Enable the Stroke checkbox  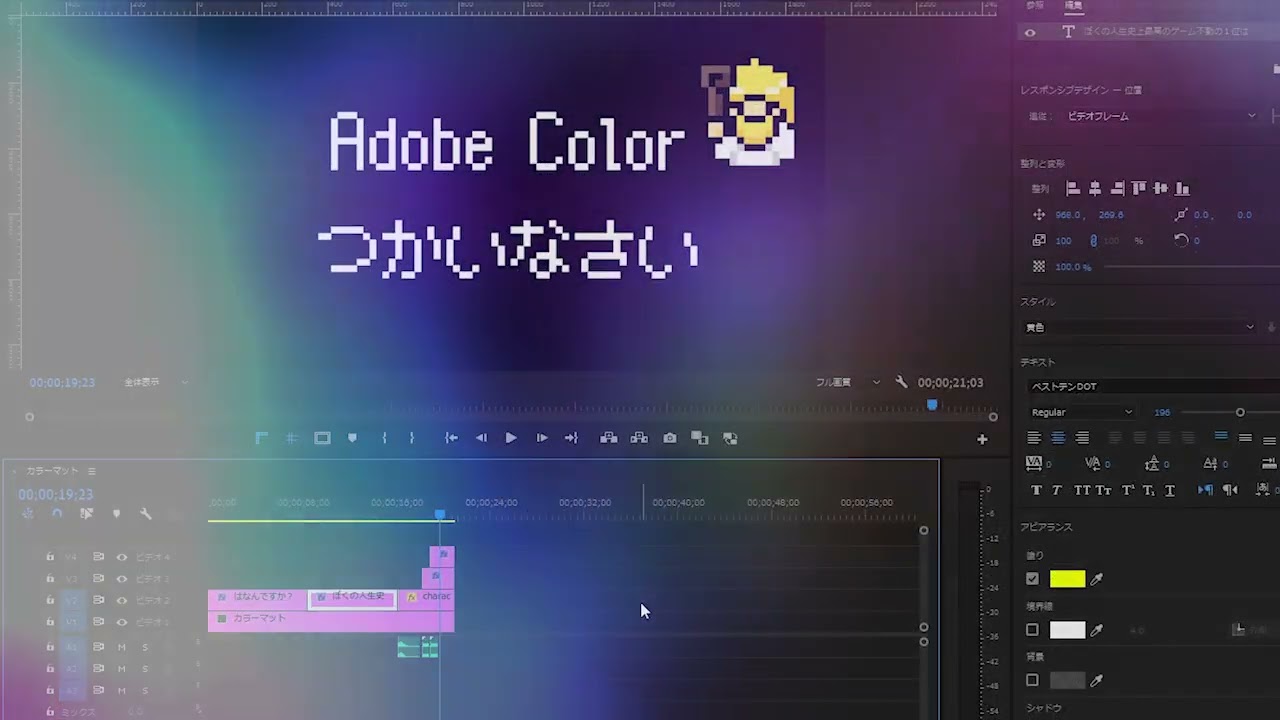1032,630
